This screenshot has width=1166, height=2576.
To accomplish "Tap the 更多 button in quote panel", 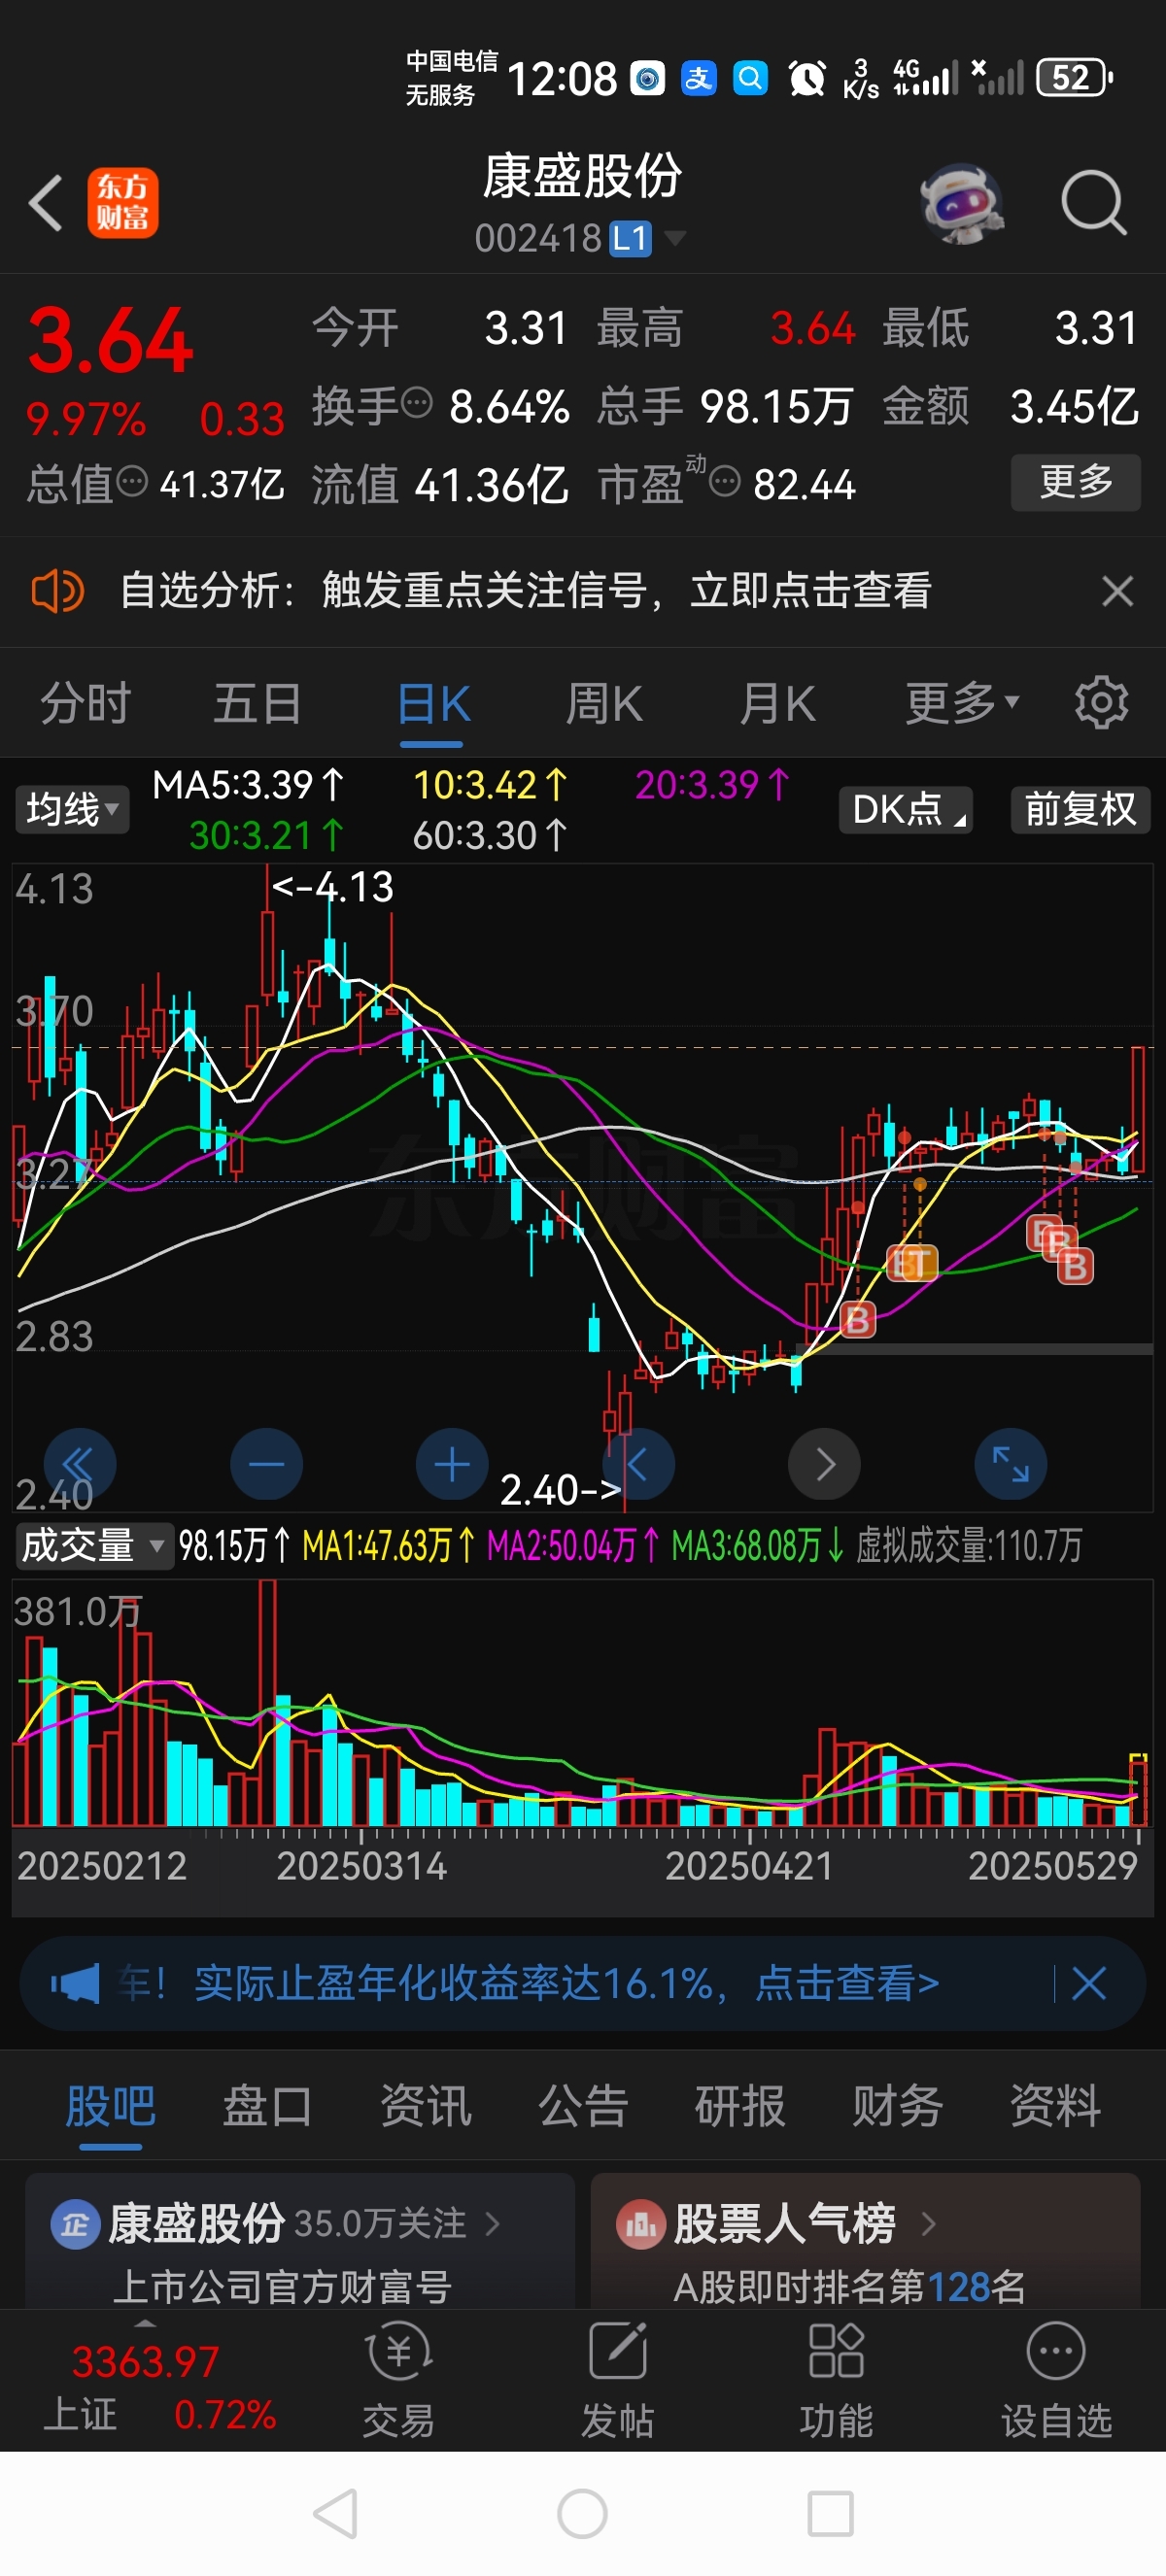I will [1075, 482].
